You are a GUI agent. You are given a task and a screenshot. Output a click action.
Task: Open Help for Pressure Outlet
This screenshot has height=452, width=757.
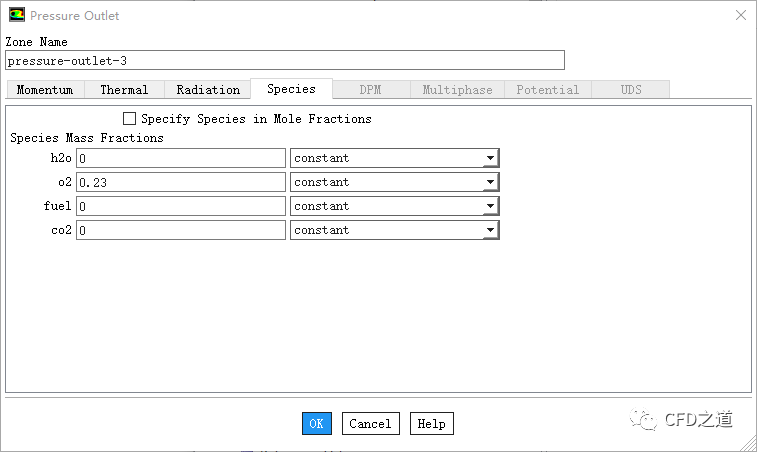[x=432, y=424]
